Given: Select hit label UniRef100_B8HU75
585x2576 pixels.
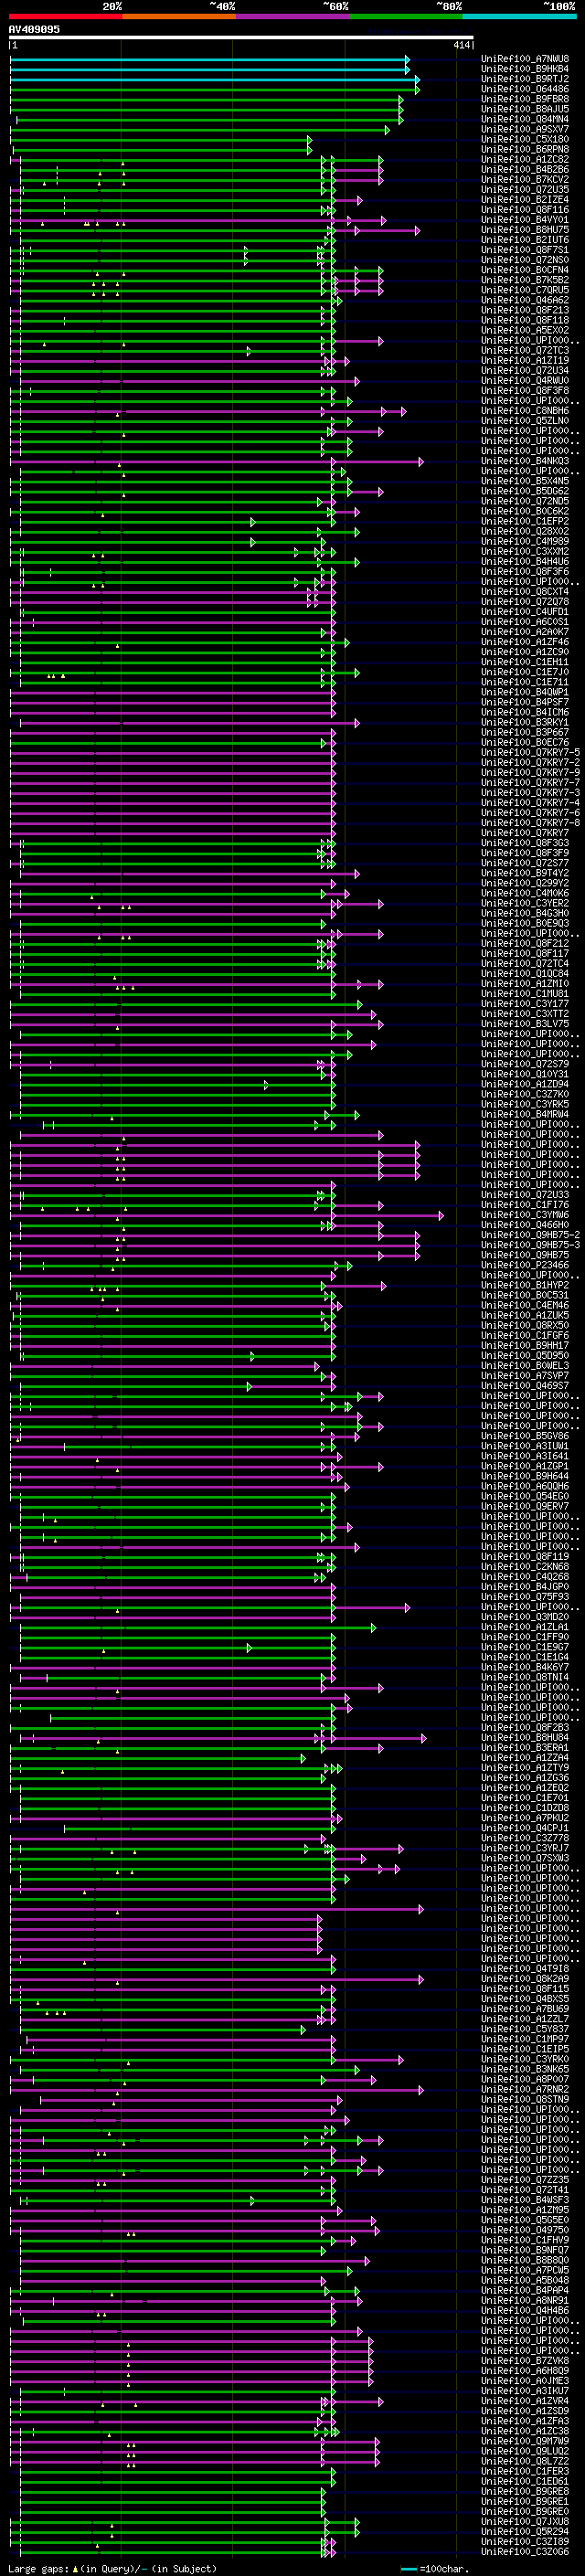Looking at the screenshot, I should [524, 230].
